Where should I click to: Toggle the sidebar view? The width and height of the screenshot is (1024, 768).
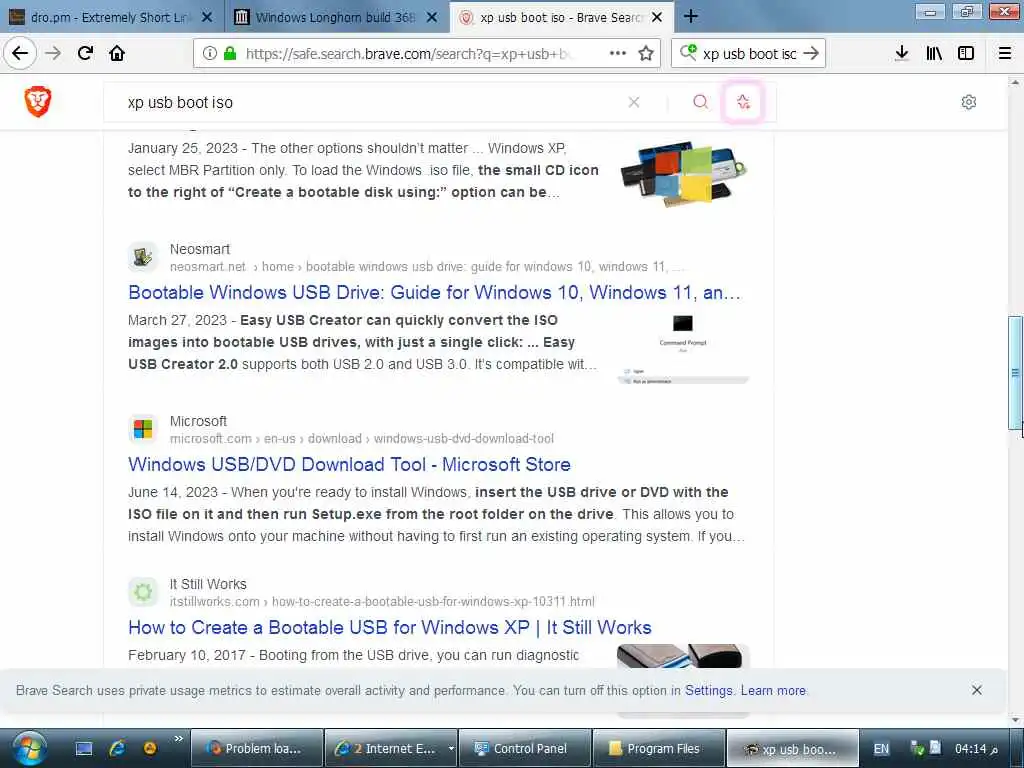(x=966, y=54)
